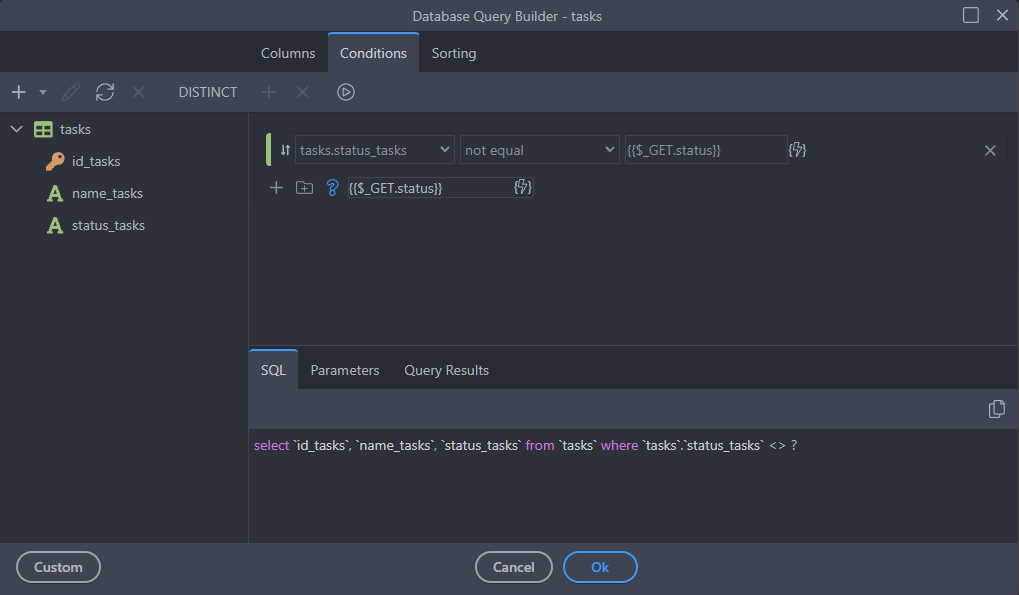Collapse the tasks table tree node
1019x595 pixels.
17,129
